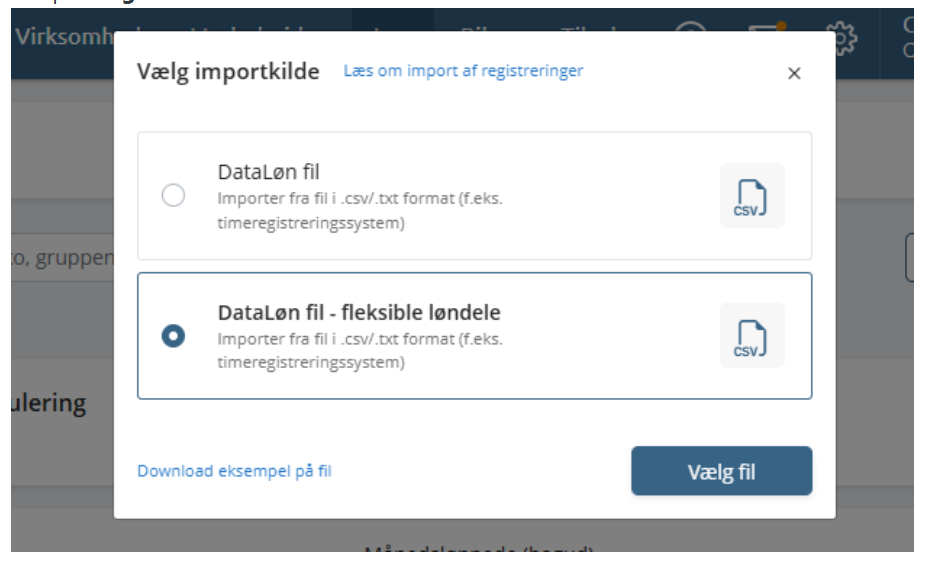Image resolution: width=934 pixels, height=562 pixels.
Task: Click the CSV icon in the DataLøn fil option
Action: [x=752, y=196]
